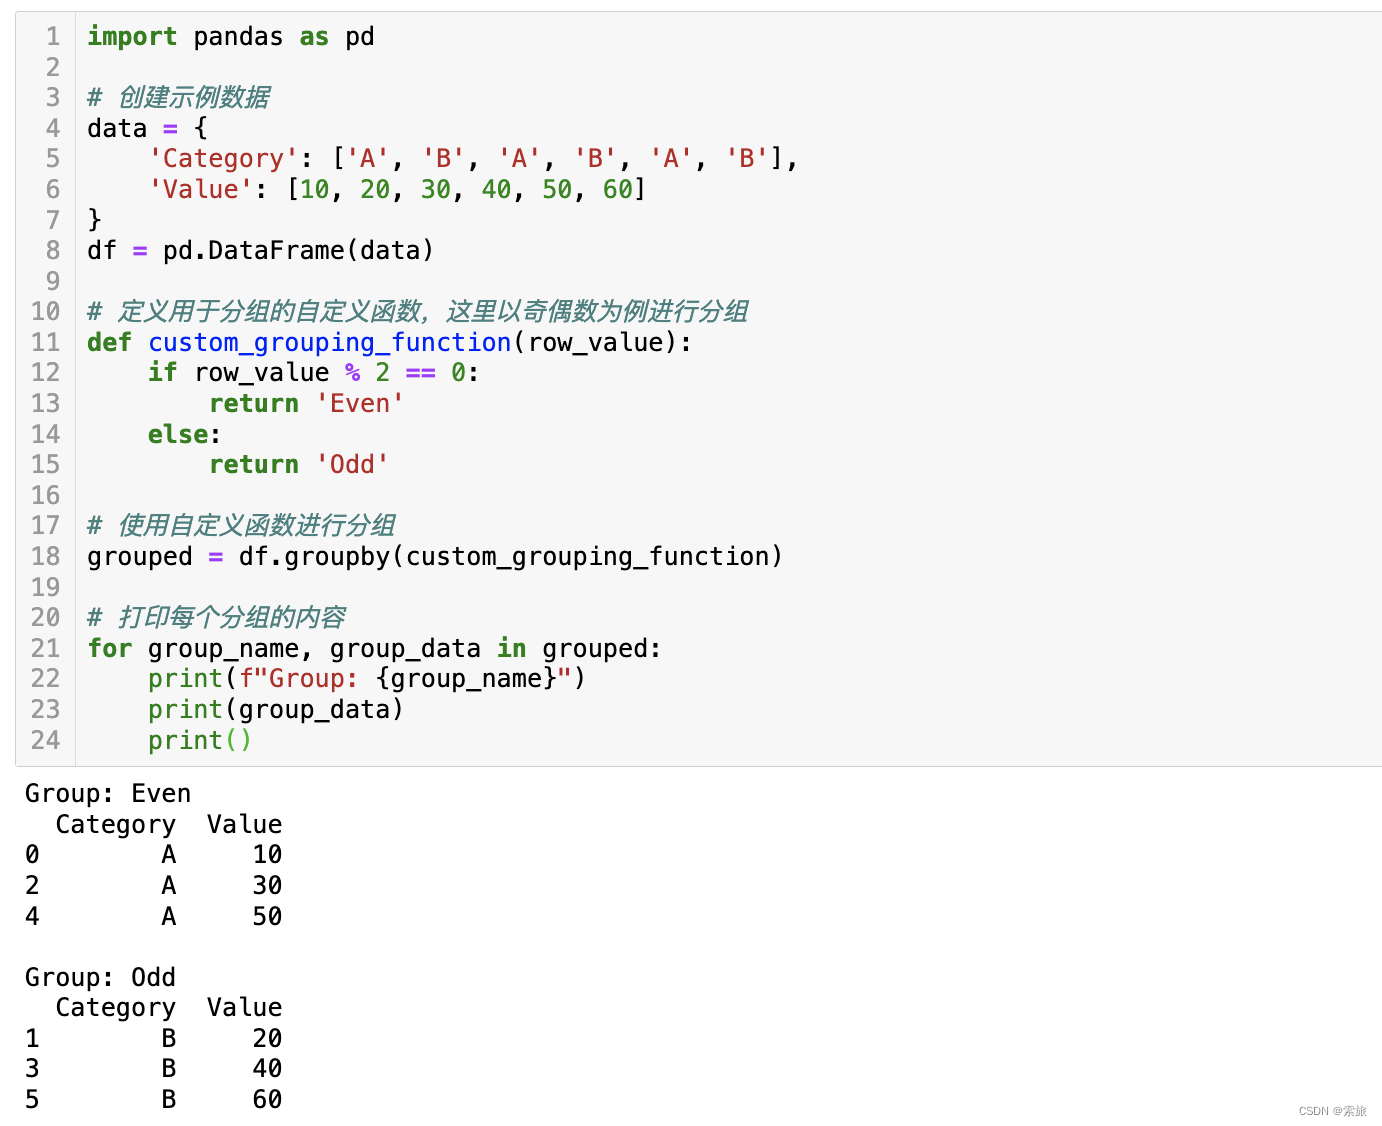The height and width of the screenshot is (1126, 1382).
Task: Click the '# 创建示例数据' comment line
Action: click(x=178, y=98)
